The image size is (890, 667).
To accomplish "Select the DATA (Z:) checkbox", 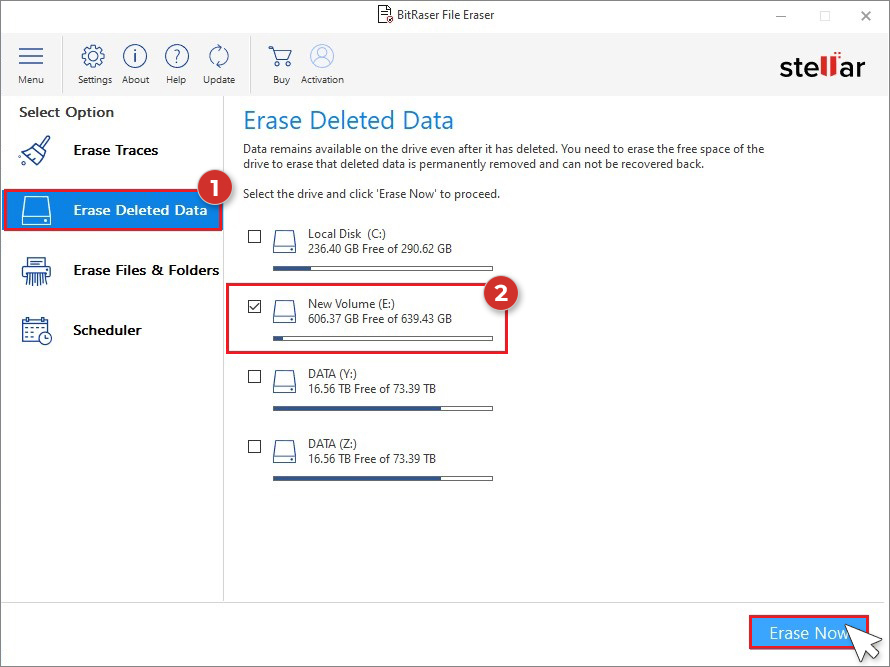I will (254, 446).
